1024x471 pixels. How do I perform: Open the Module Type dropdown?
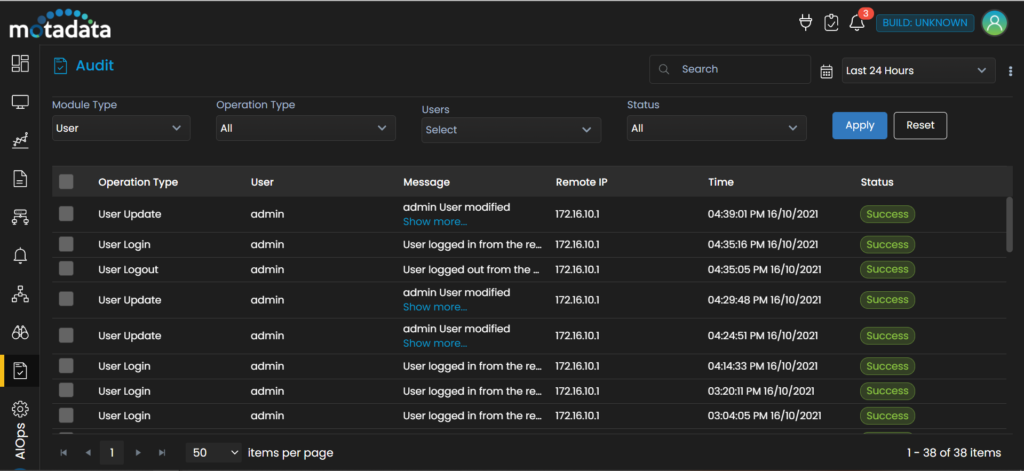click(x=121, y=128)
